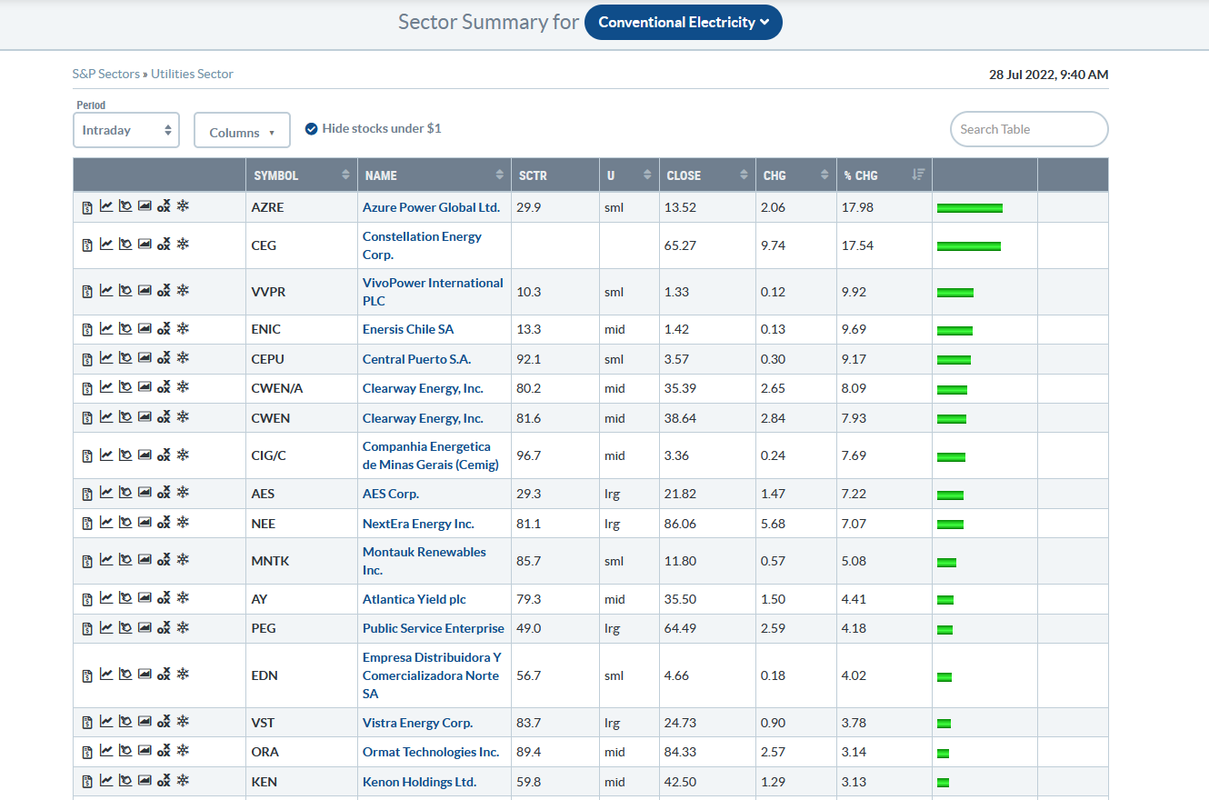The height and width of the screenshot is (800, 1209).
Task: Toggle the Hide stocks under $1 checkbox
Action: click(311, 128)
